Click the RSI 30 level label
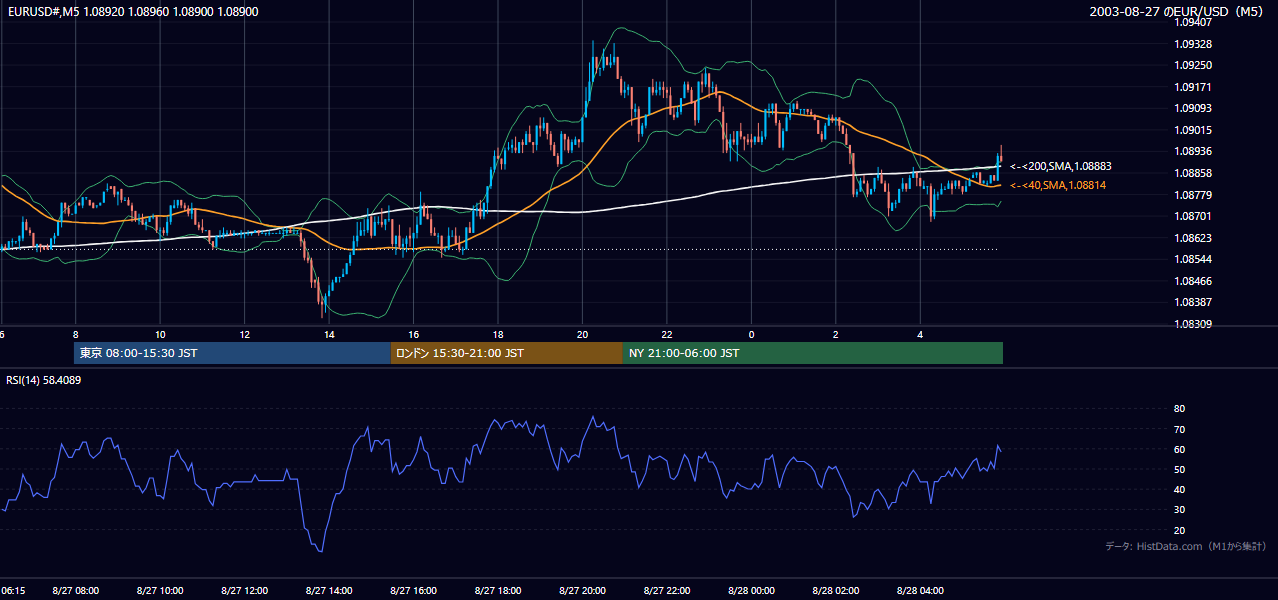 click(1179, 510)
